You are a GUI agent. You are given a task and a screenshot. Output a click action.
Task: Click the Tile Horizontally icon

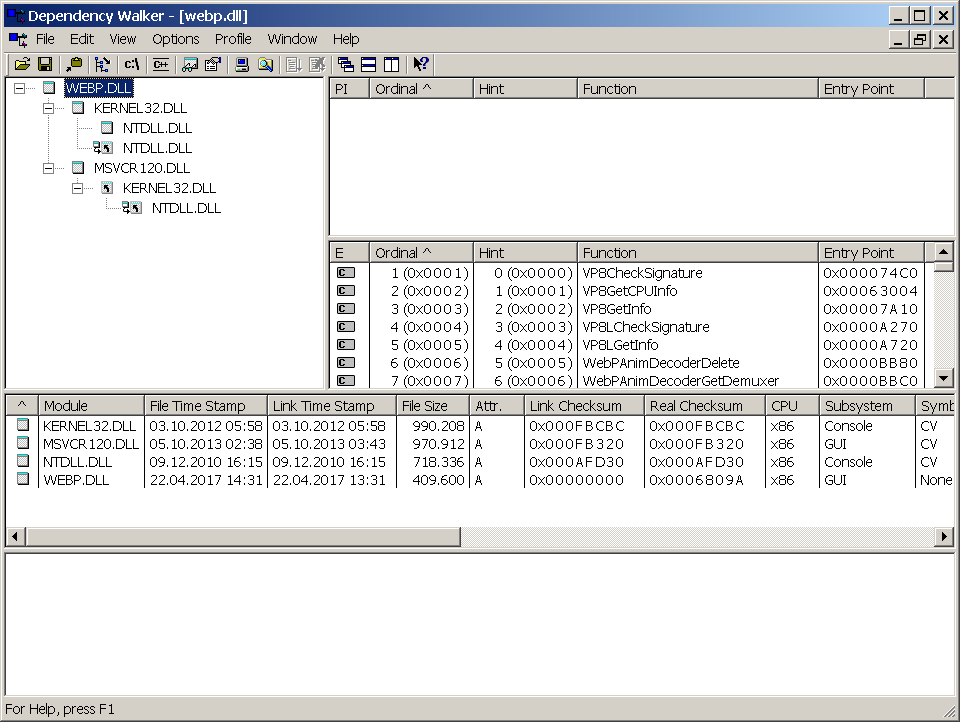[x=368, y=65]
